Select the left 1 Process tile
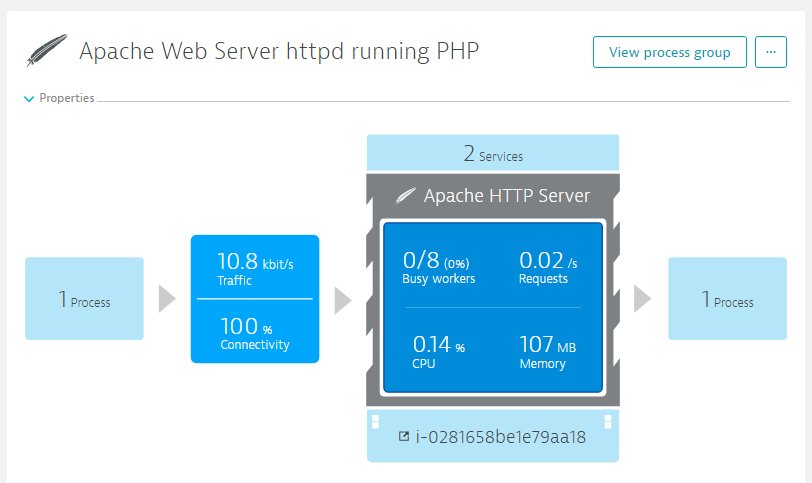The width and height of the screenshot is (812, 483). point(84,298)
